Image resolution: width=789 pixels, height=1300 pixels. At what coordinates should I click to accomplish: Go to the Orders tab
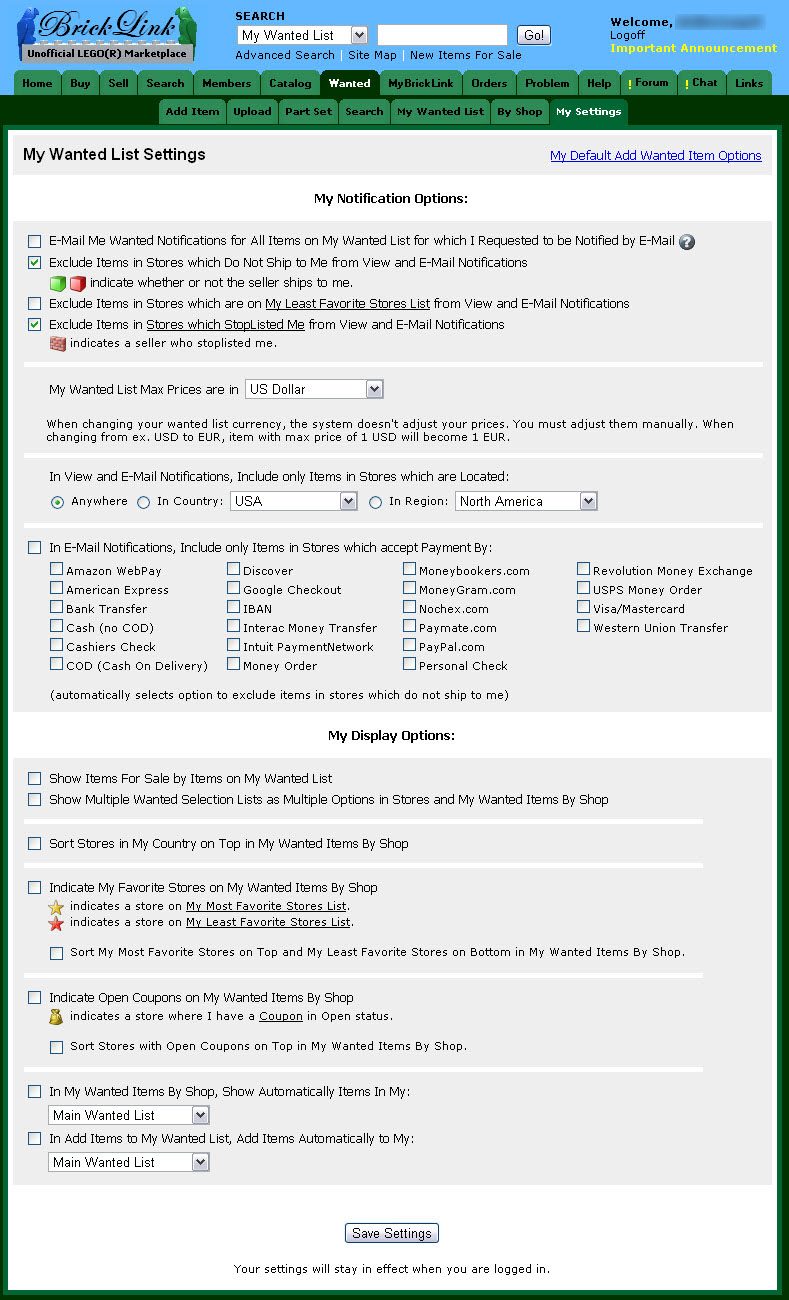490,83
